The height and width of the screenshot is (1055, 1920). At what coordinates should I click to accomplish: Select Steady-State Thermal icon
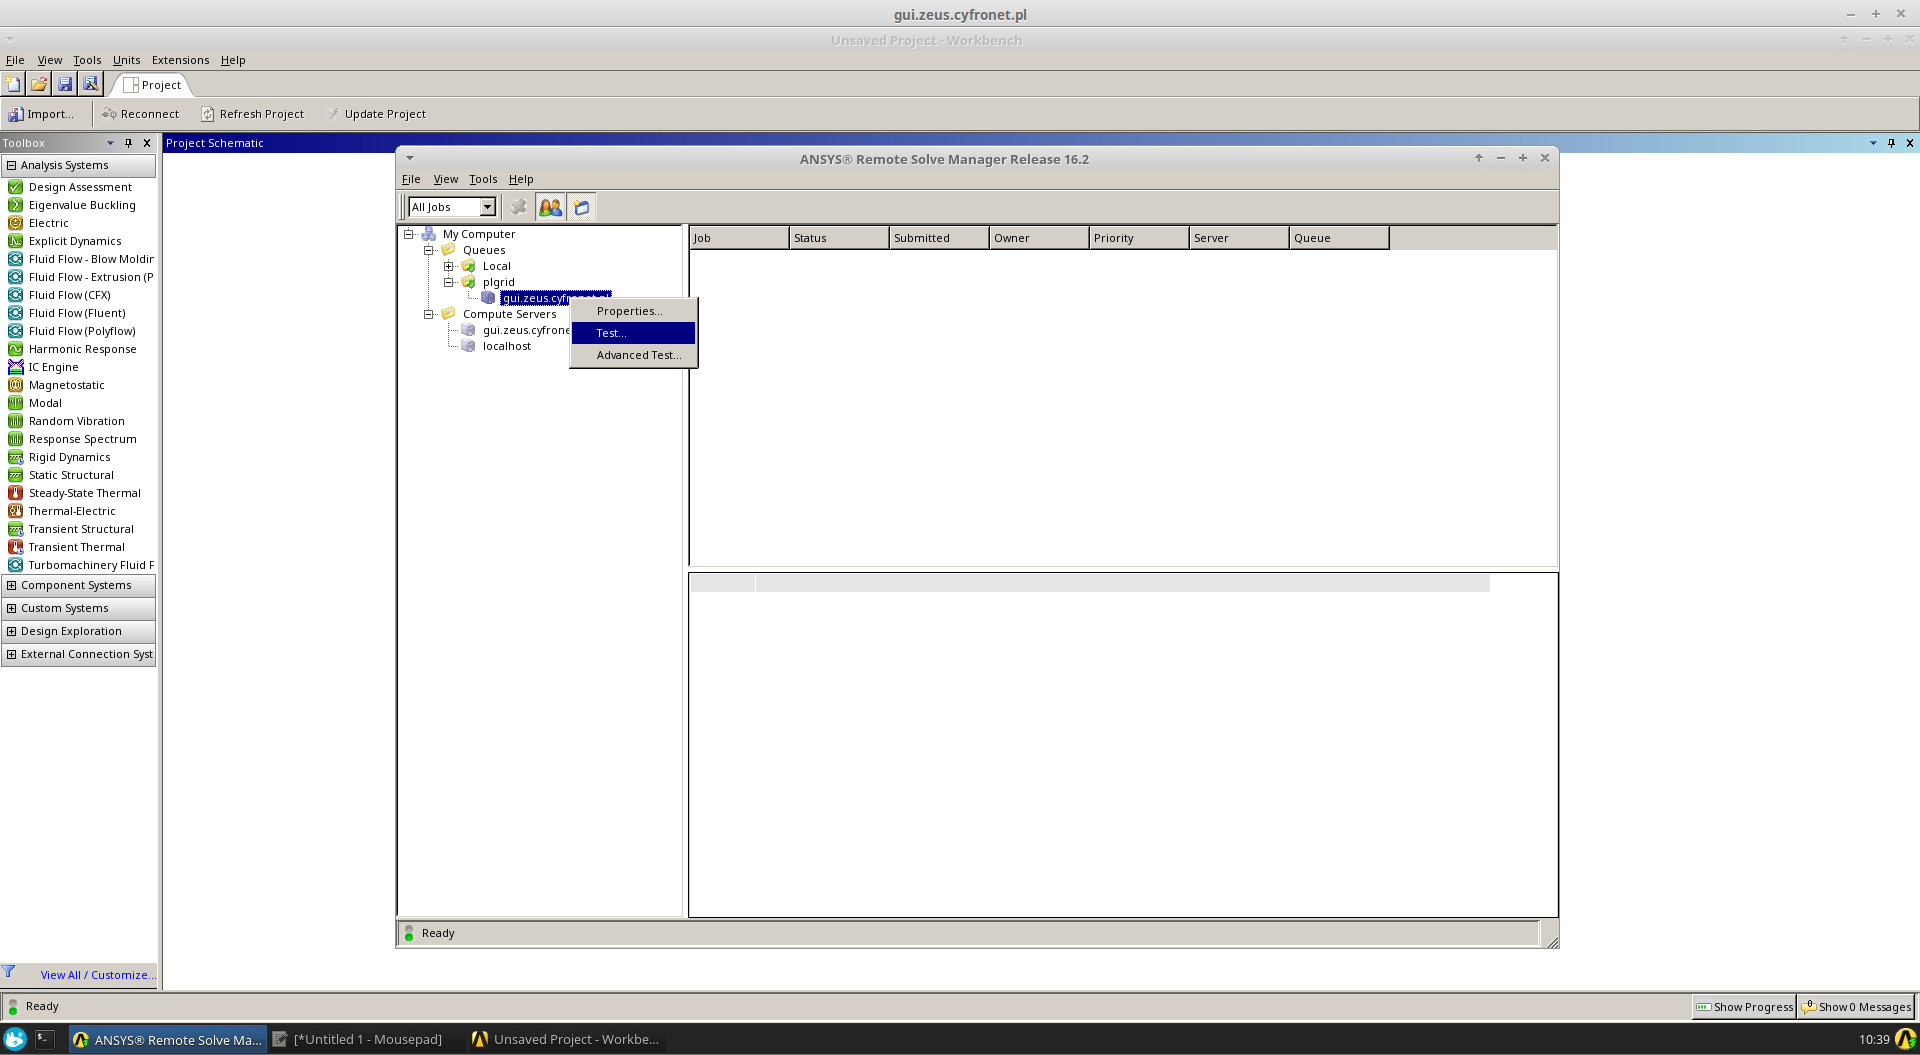[x=15, y=493]
